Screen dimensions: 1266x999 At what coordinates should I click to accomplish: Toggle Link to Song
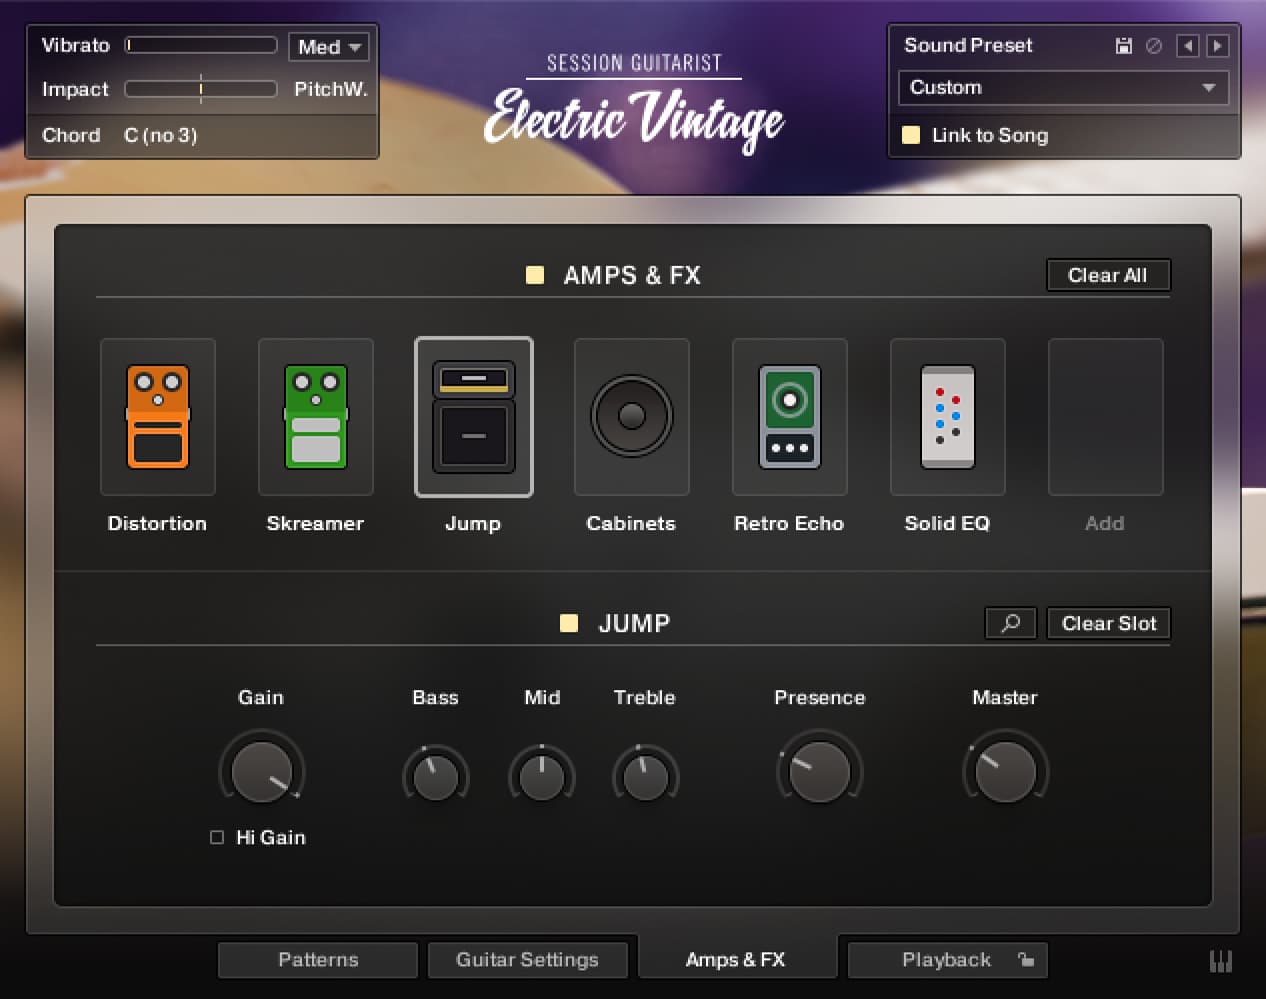[x=911, y=135]
